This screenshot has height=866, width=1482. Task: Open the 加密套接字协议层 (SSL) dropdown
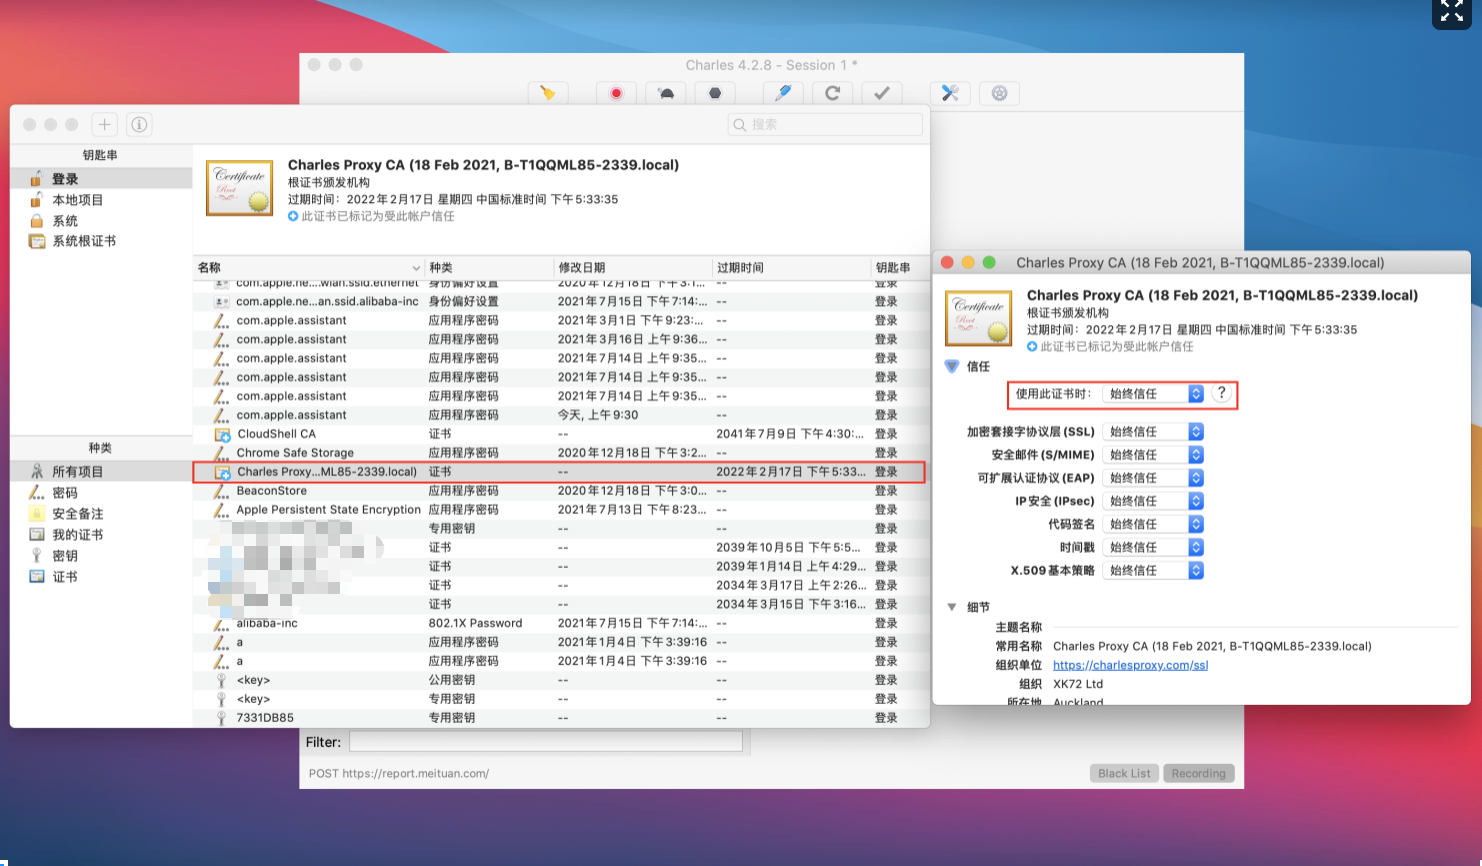tap(1153, 432)
